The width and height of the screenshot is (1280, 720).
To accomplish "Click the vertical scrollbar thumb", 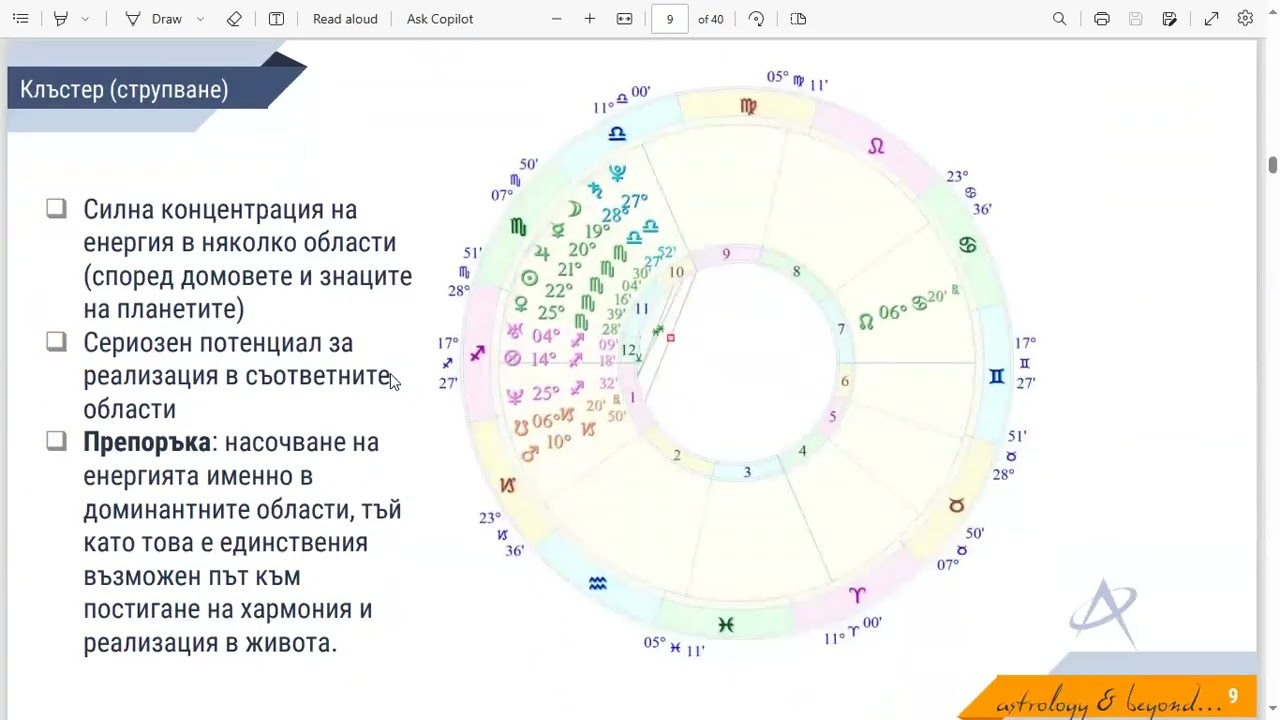I will [x=1273, y=165].
